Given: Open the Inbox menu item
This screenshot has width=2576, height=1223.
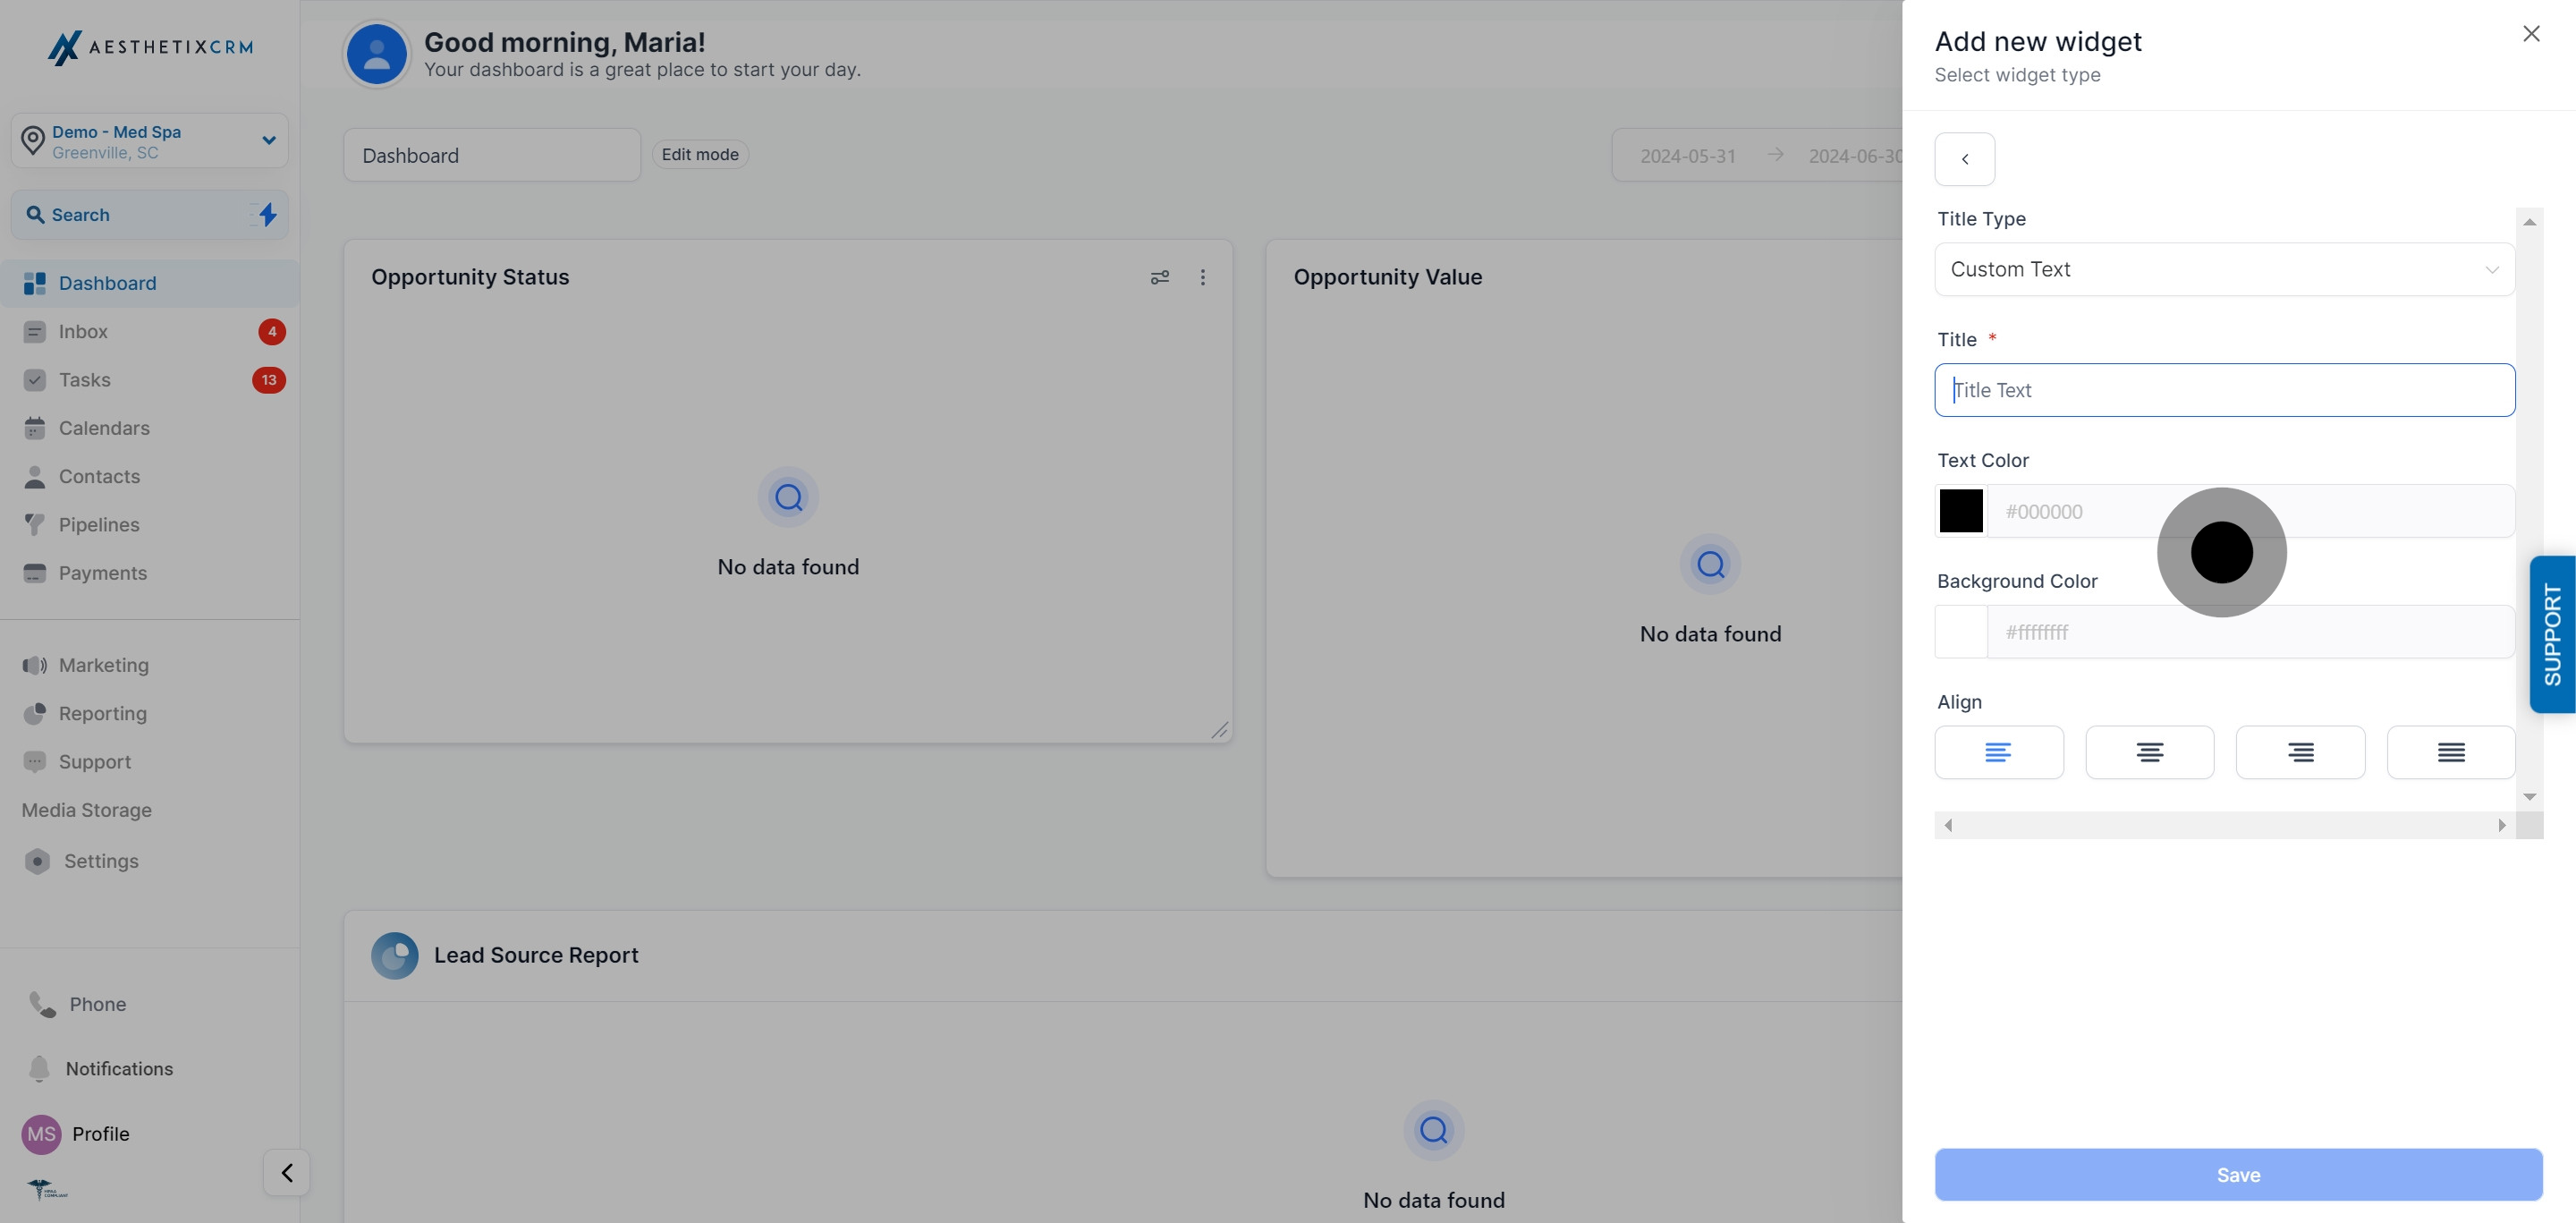Looking at the screenshot, I should click(x=150, y=331).
